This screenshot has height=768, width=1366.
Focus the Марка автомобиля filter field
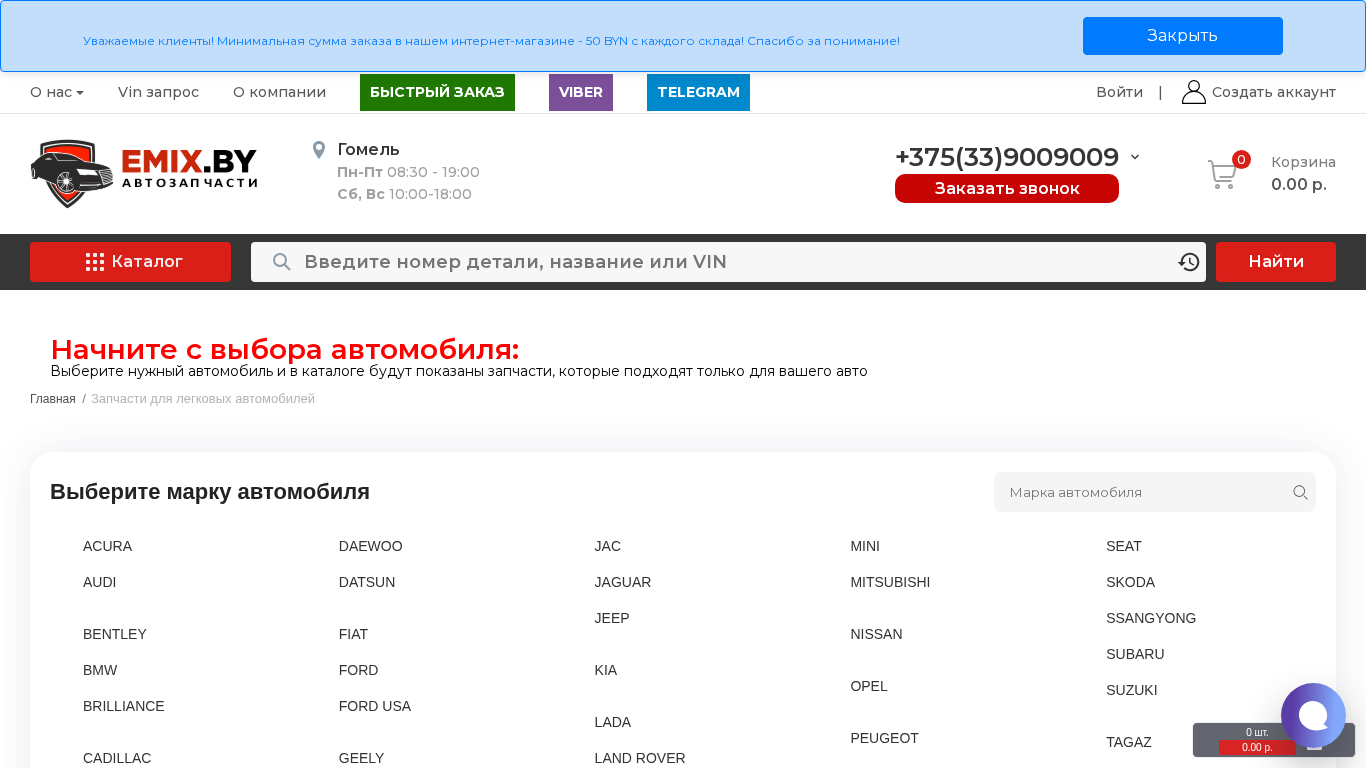point(1155,492)
